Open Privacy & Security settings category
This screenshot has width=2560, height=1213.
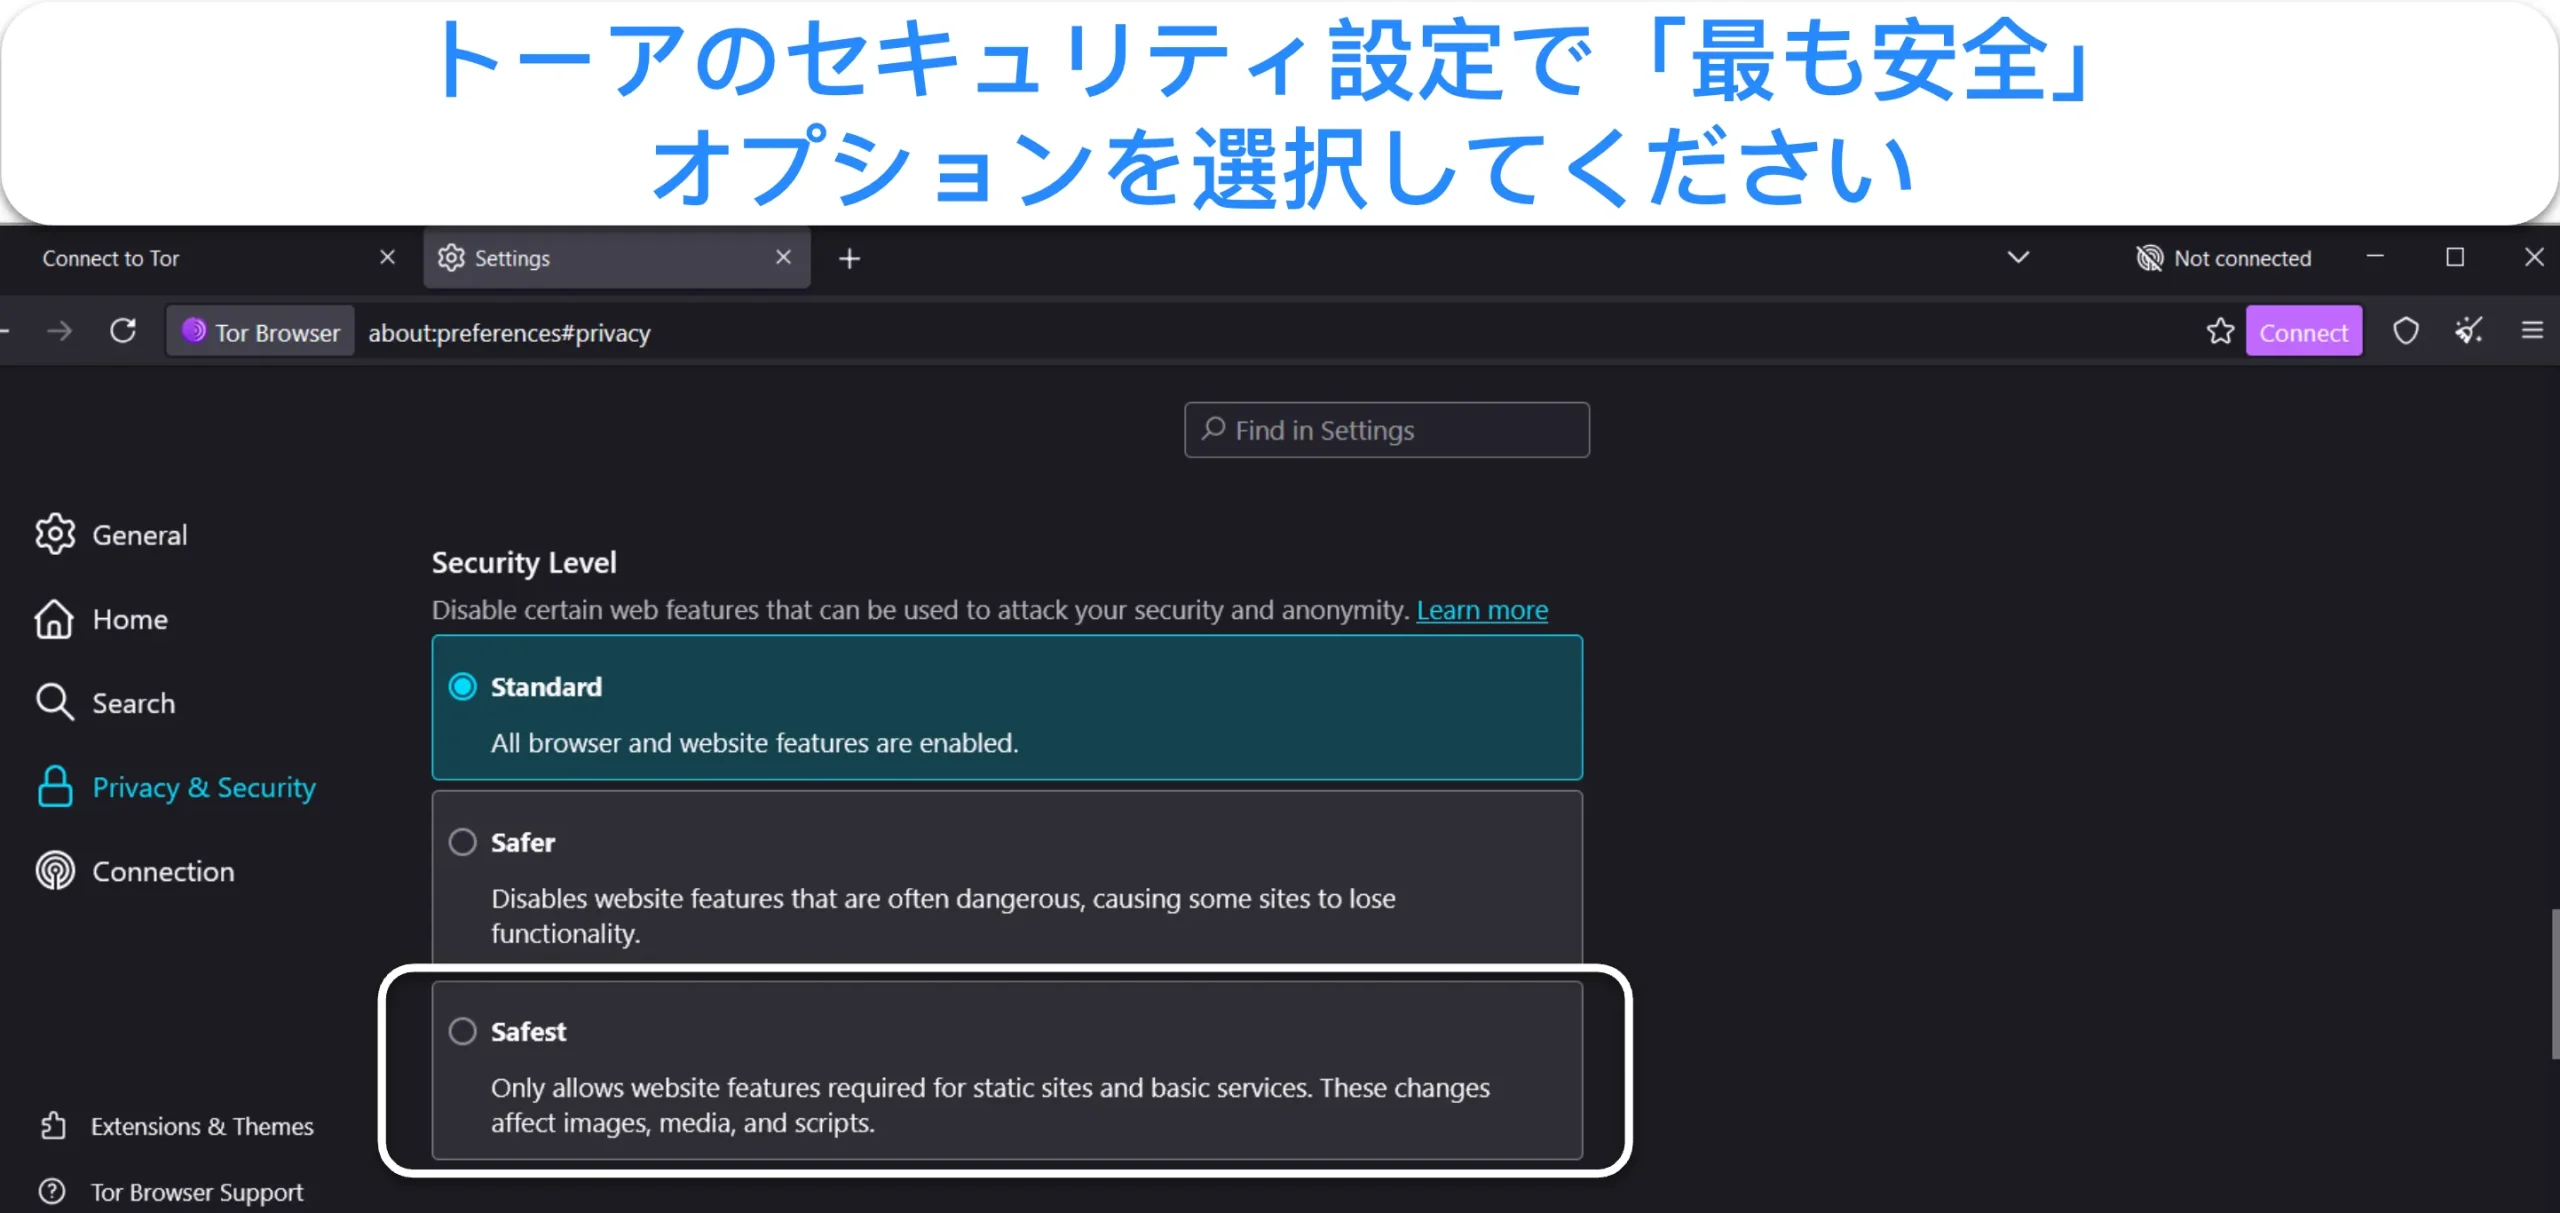175,787
